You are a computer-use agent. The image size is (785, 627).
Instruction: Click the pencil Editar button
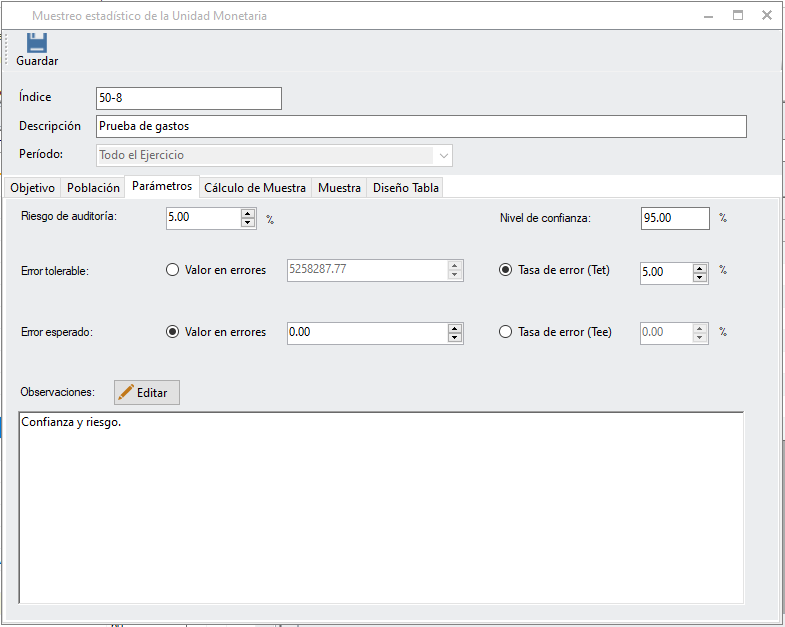click(x=147, y=392)
